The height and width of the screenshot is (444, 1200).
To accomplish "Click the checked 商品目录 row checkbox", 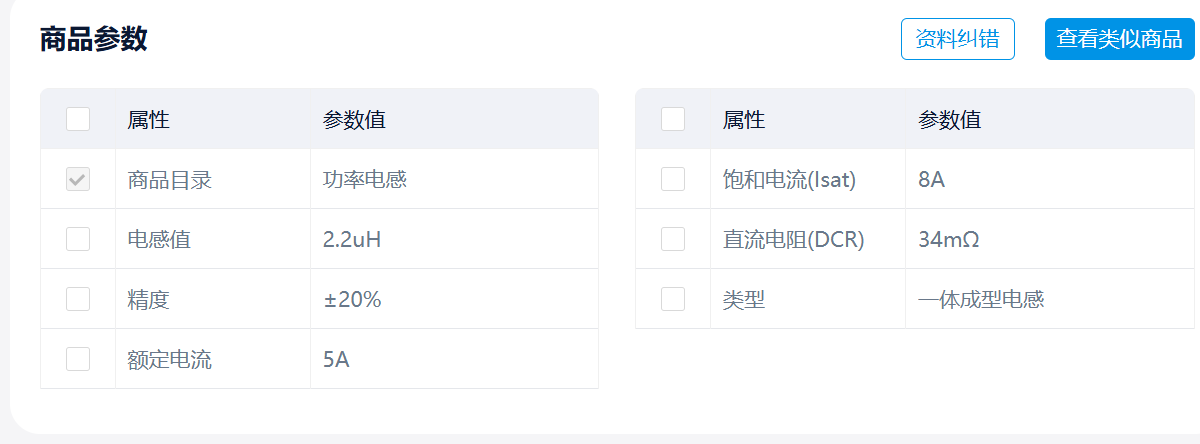I will [x=78, y=180].
